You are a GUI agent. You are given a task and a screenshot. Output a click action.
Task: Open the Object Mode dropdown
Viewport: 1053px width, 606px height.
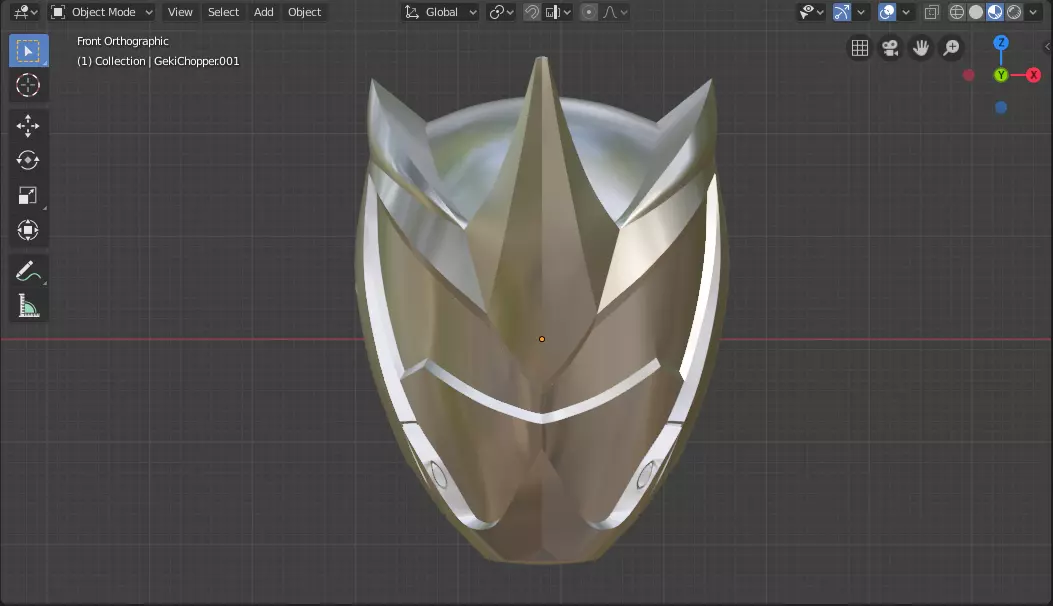(102, 12)
